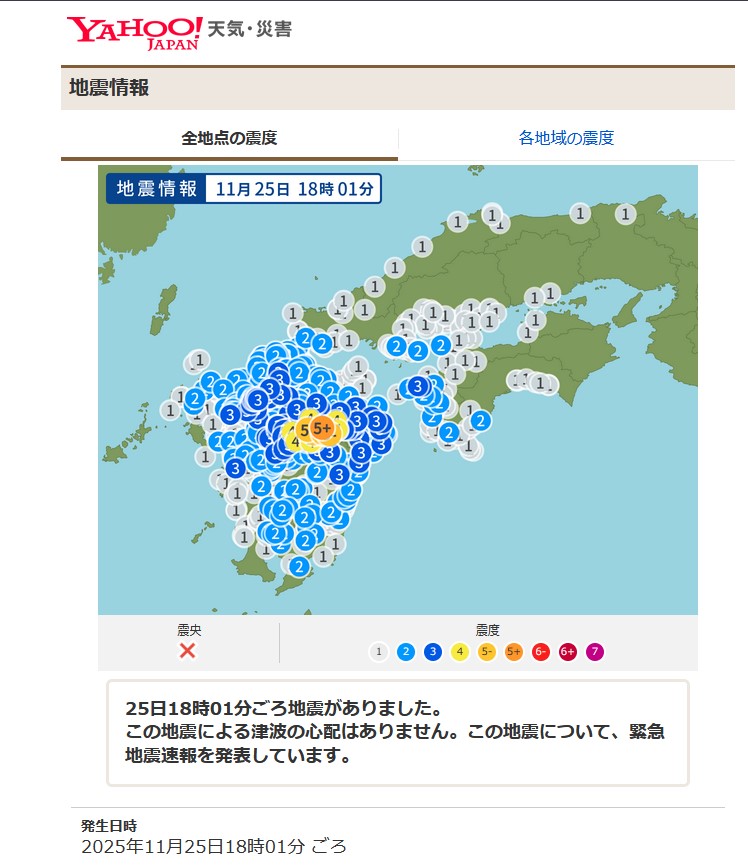The width and height of the screenshot is (748, 867).
Task: Click the rightmost gray 1 marker at top of map
Action: coord(625,213)
